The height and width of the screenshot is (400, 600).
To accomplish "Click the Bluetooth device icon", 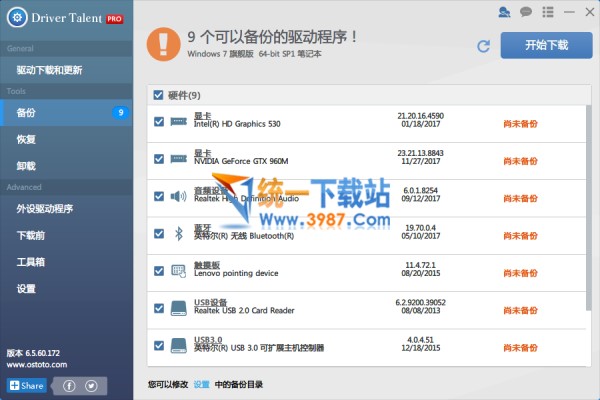I will 179,233.
